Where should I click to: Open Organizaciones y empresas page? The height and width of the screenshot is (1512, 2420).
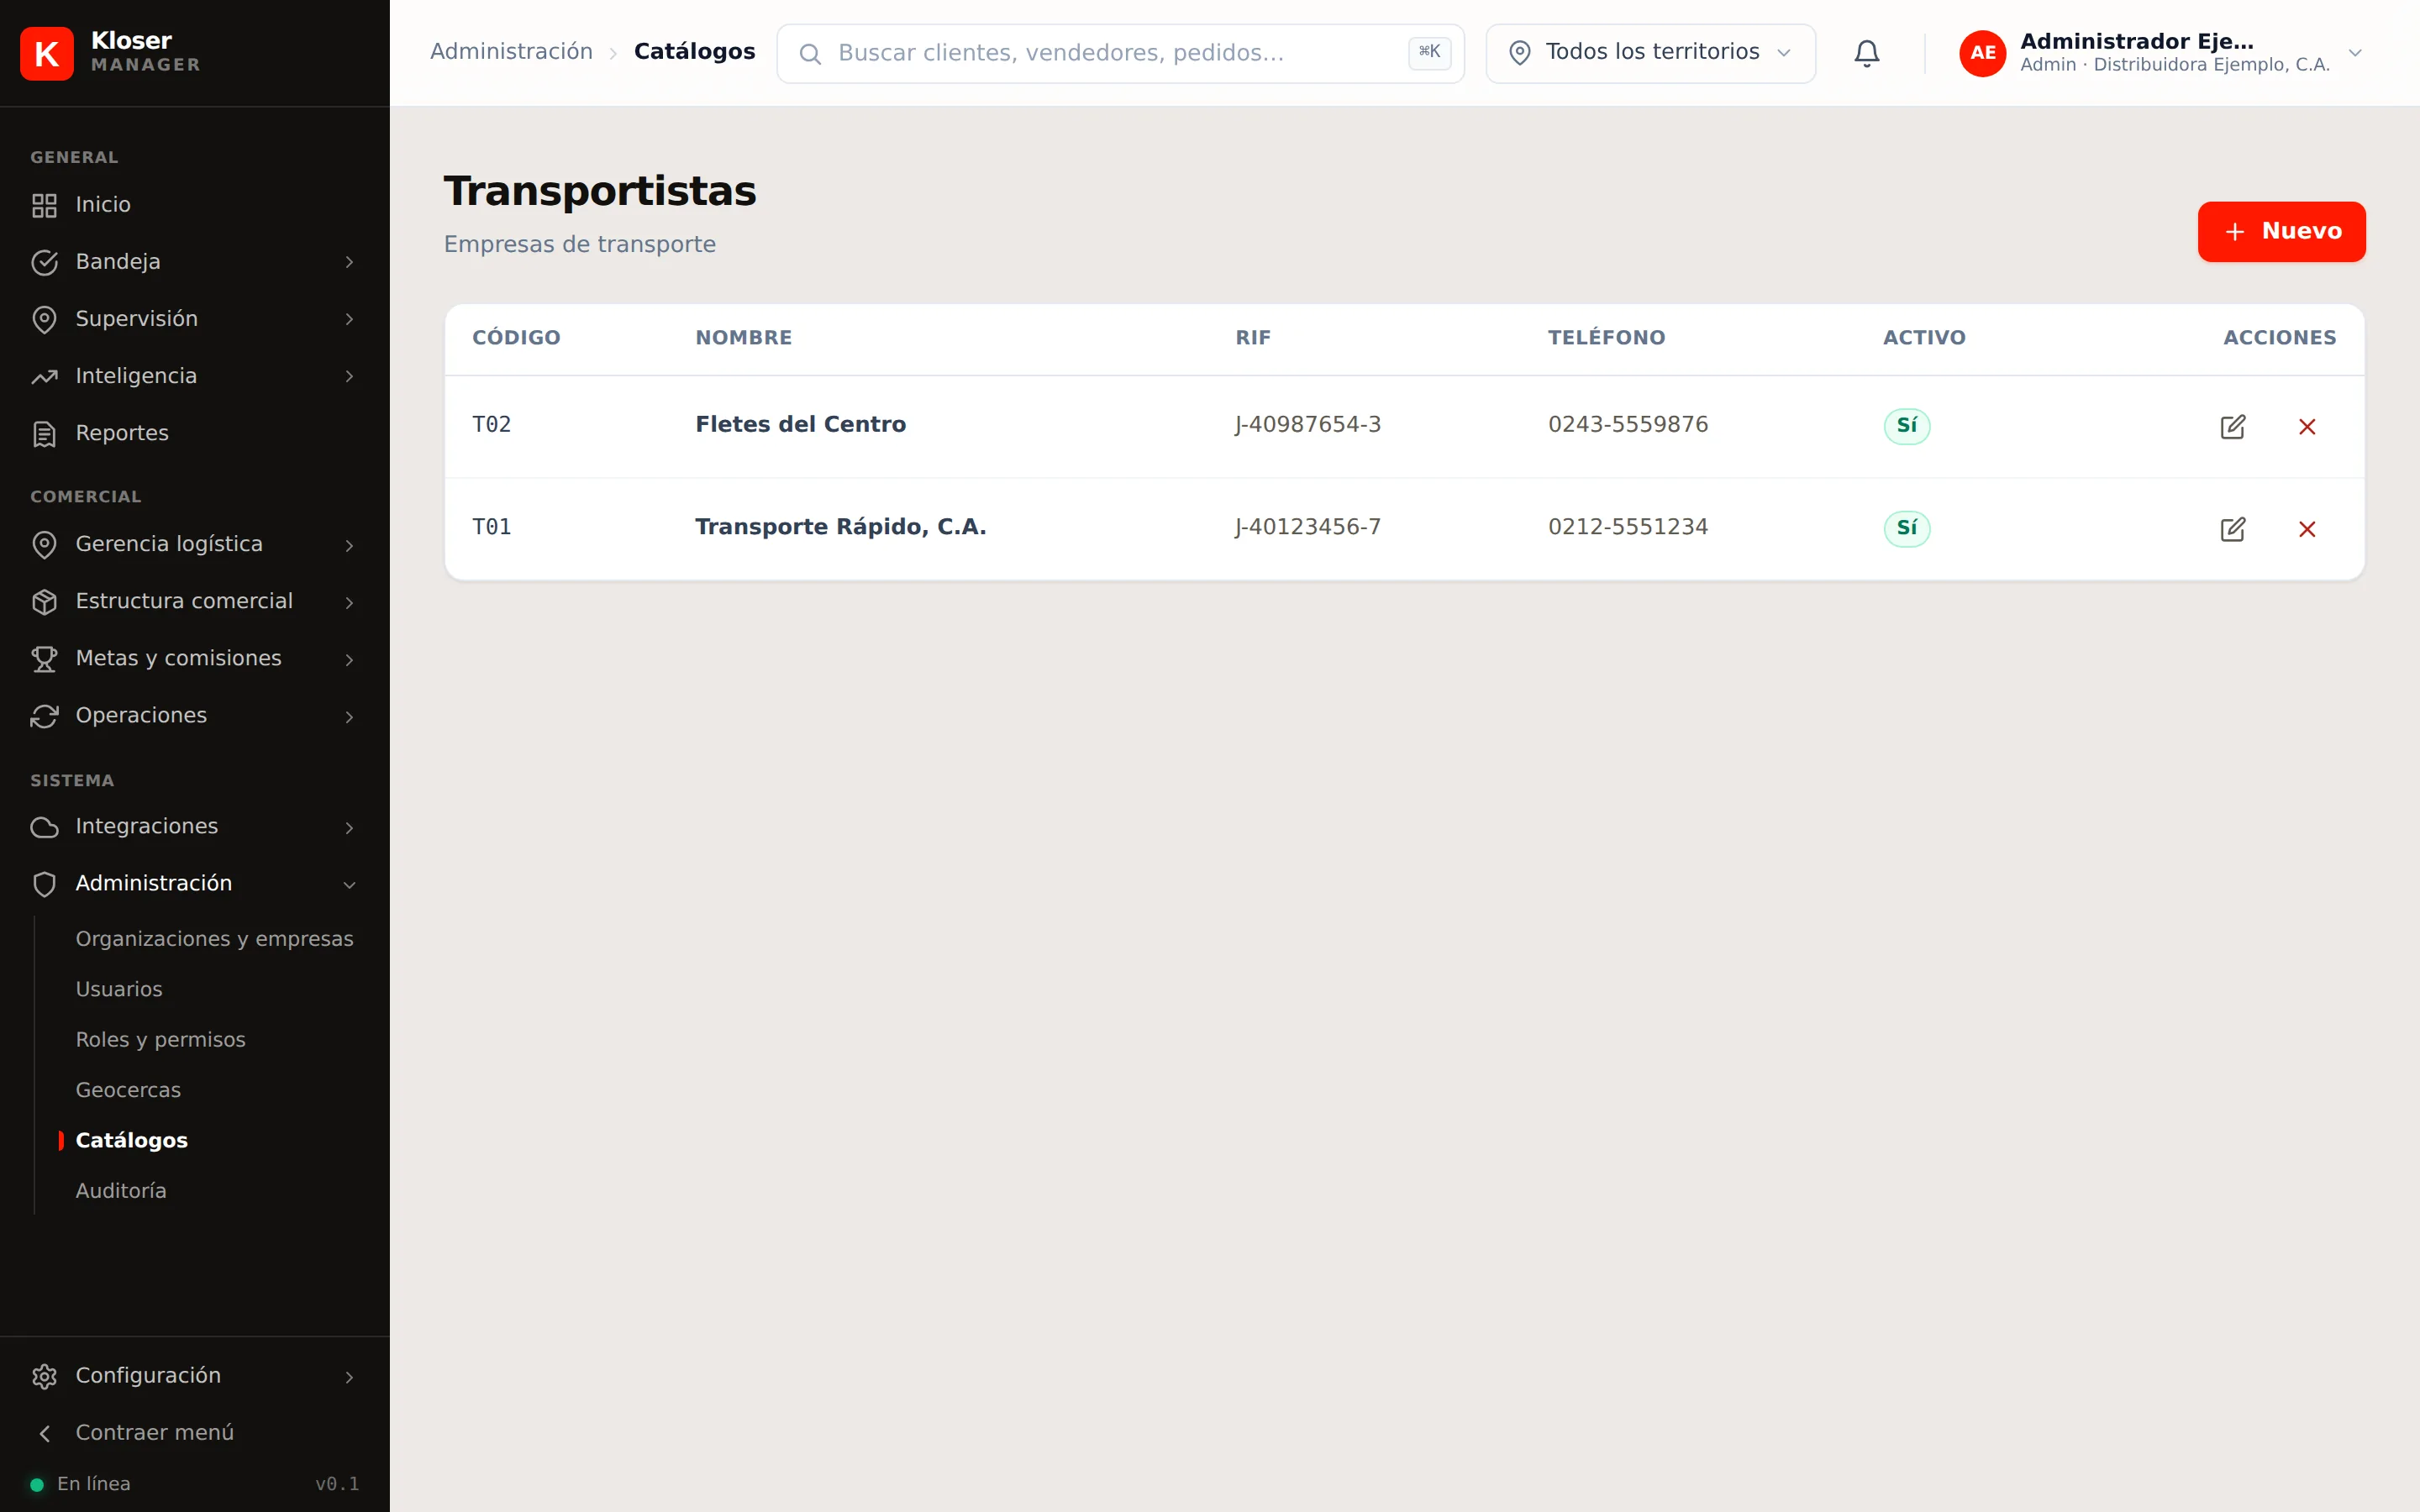[x=214, y=938]
